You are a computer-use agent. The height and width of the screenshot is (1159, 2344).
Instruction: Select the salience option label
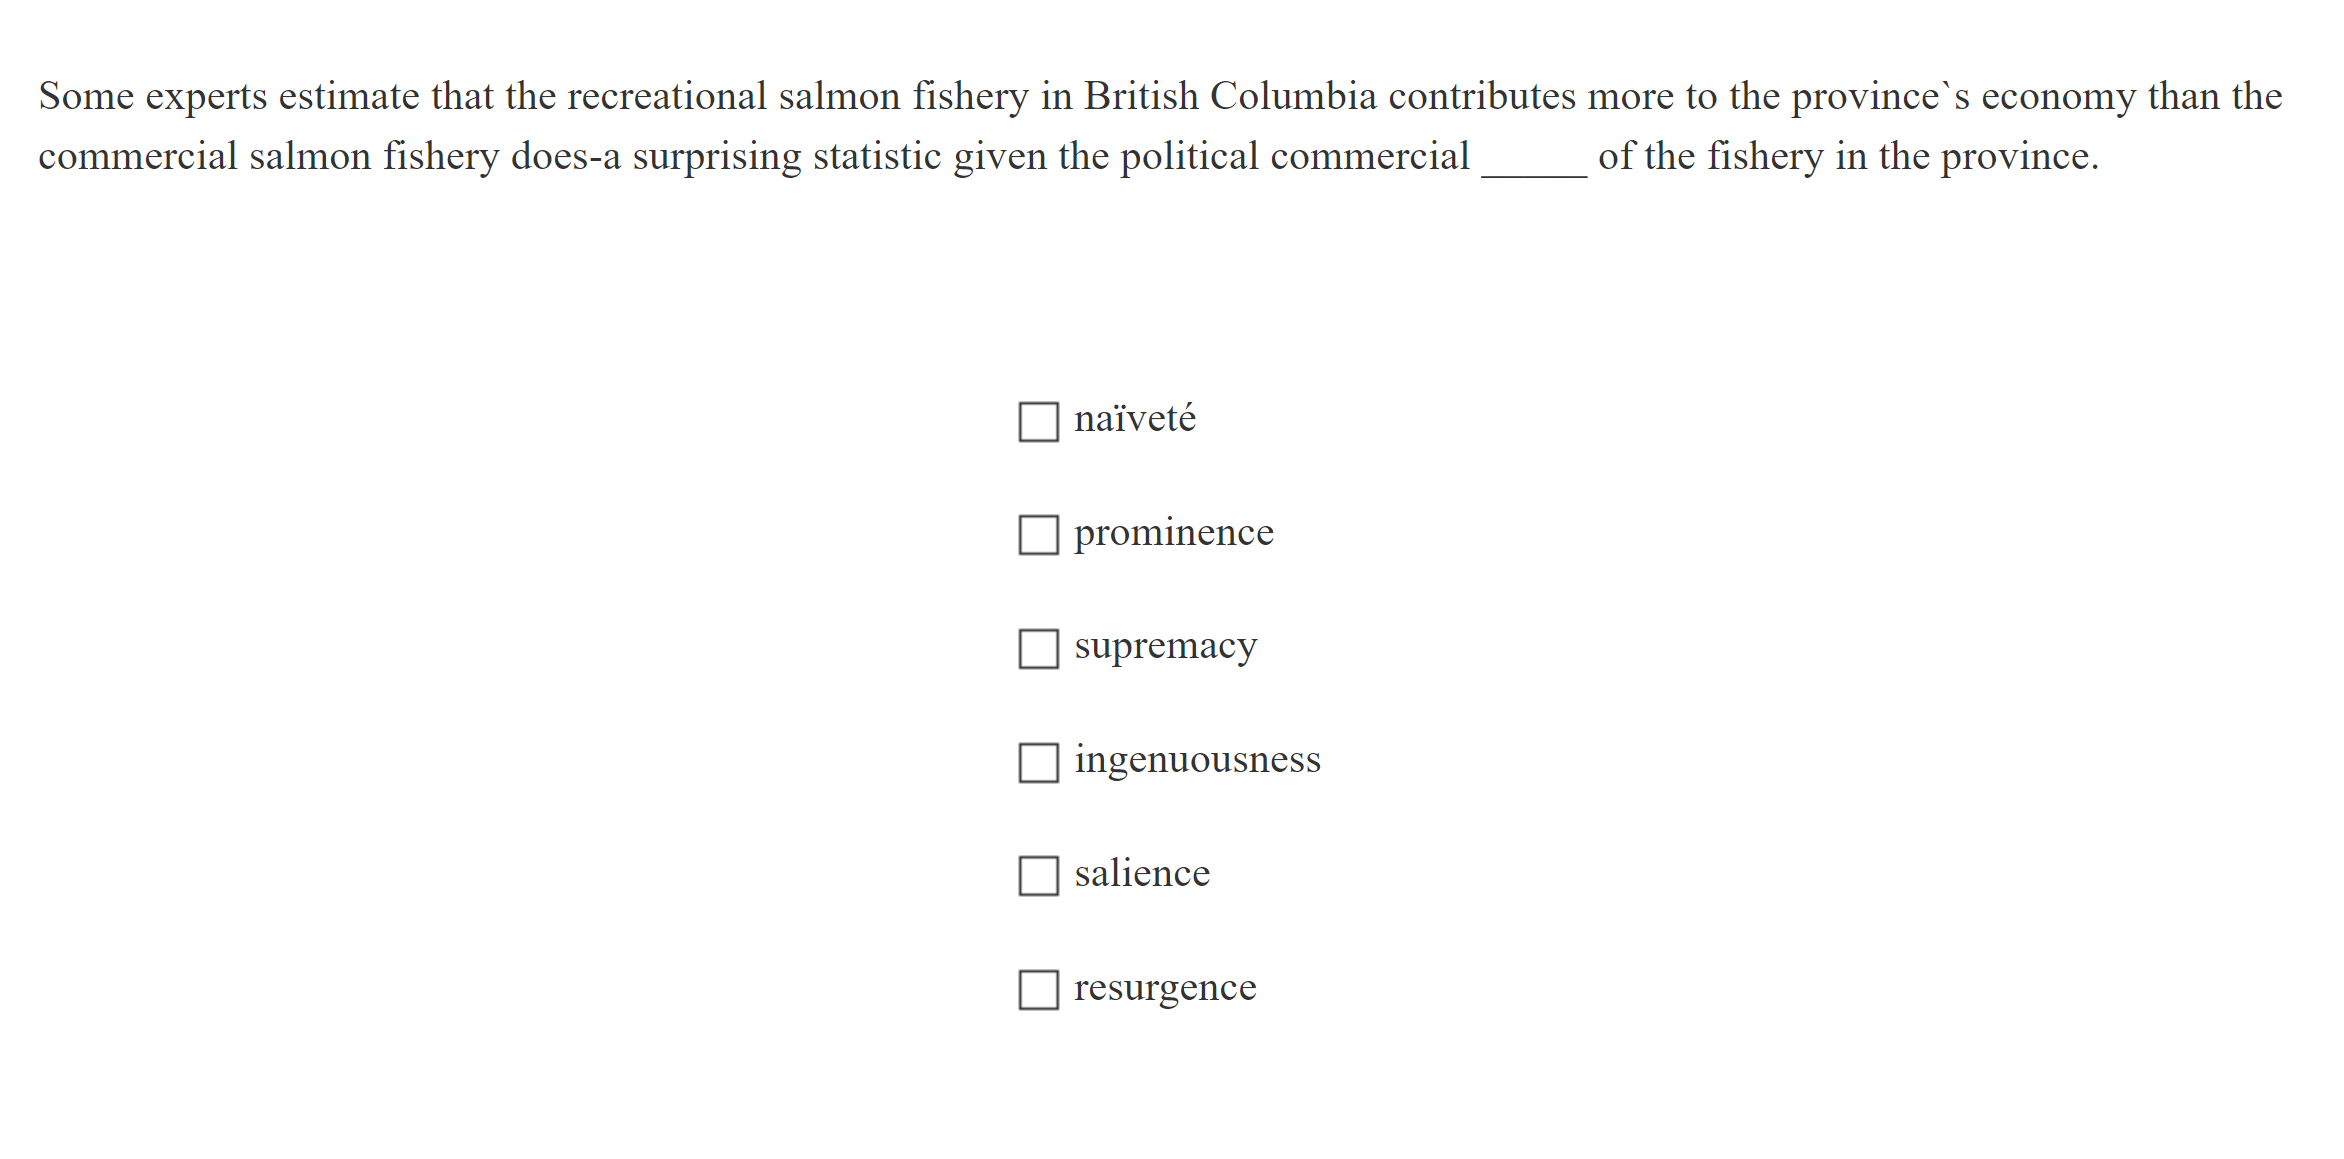click(1143, 873)
